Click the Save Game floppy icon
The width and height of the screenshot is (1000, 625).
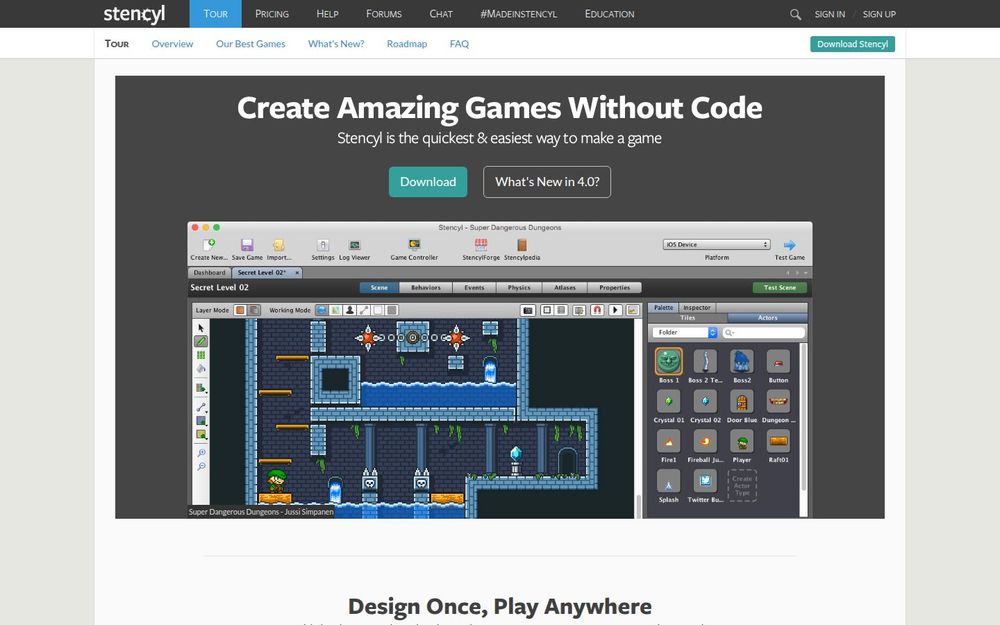(247, 245)
